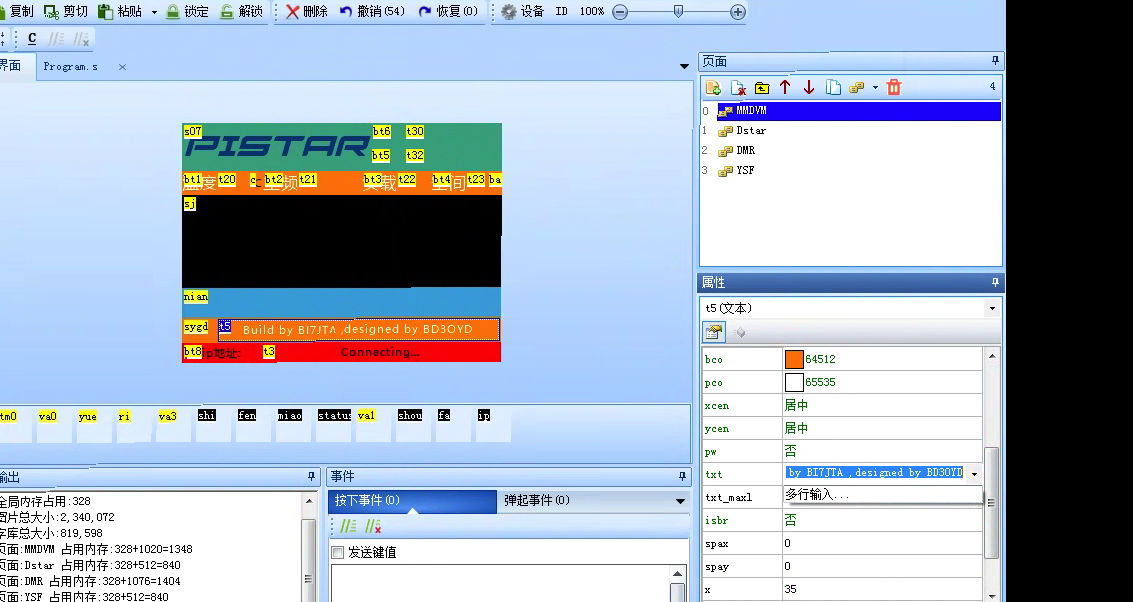
Task: Delete the component with the 删除 button
Action: (x=307, y=12)
